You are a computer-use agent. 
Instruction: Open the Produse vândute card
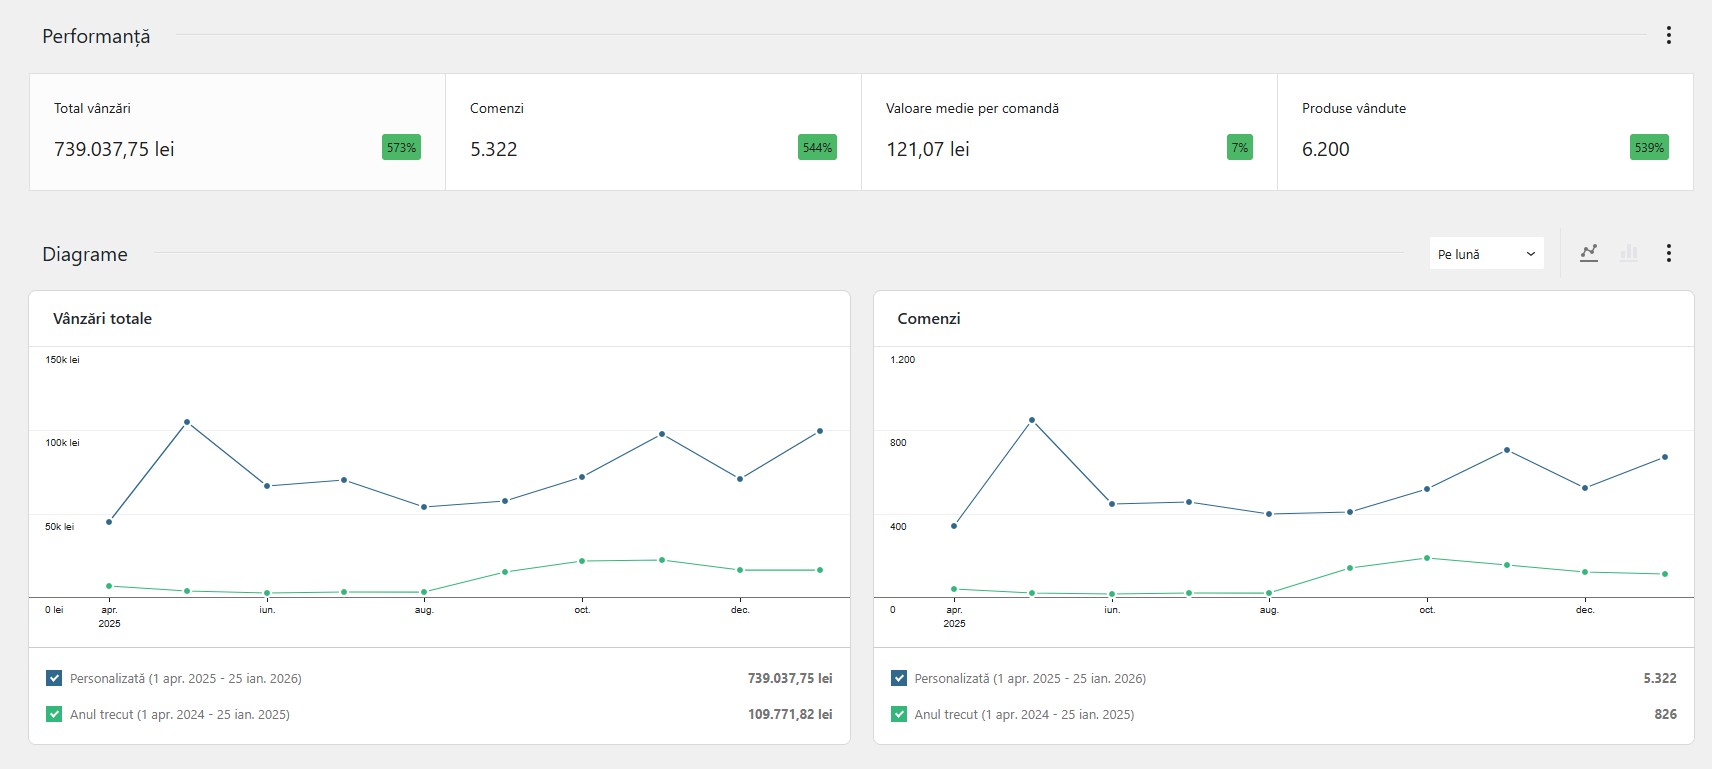[x=1485, y=132]
